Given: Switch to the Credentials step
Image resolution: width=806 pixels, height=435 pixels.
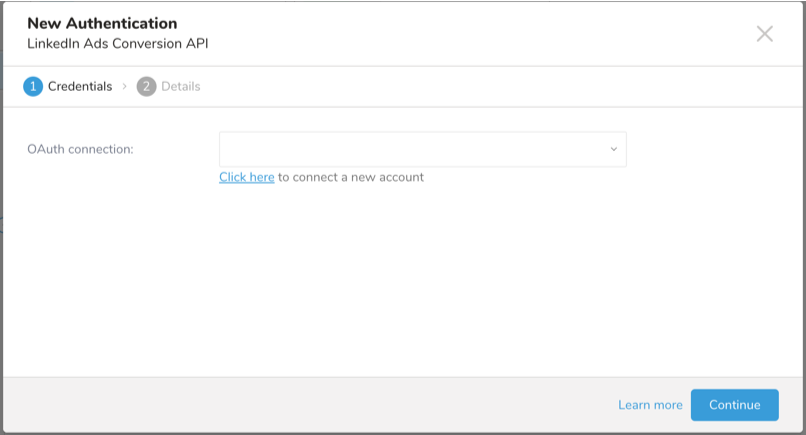Looking at the screenshot, I should 80,87.
